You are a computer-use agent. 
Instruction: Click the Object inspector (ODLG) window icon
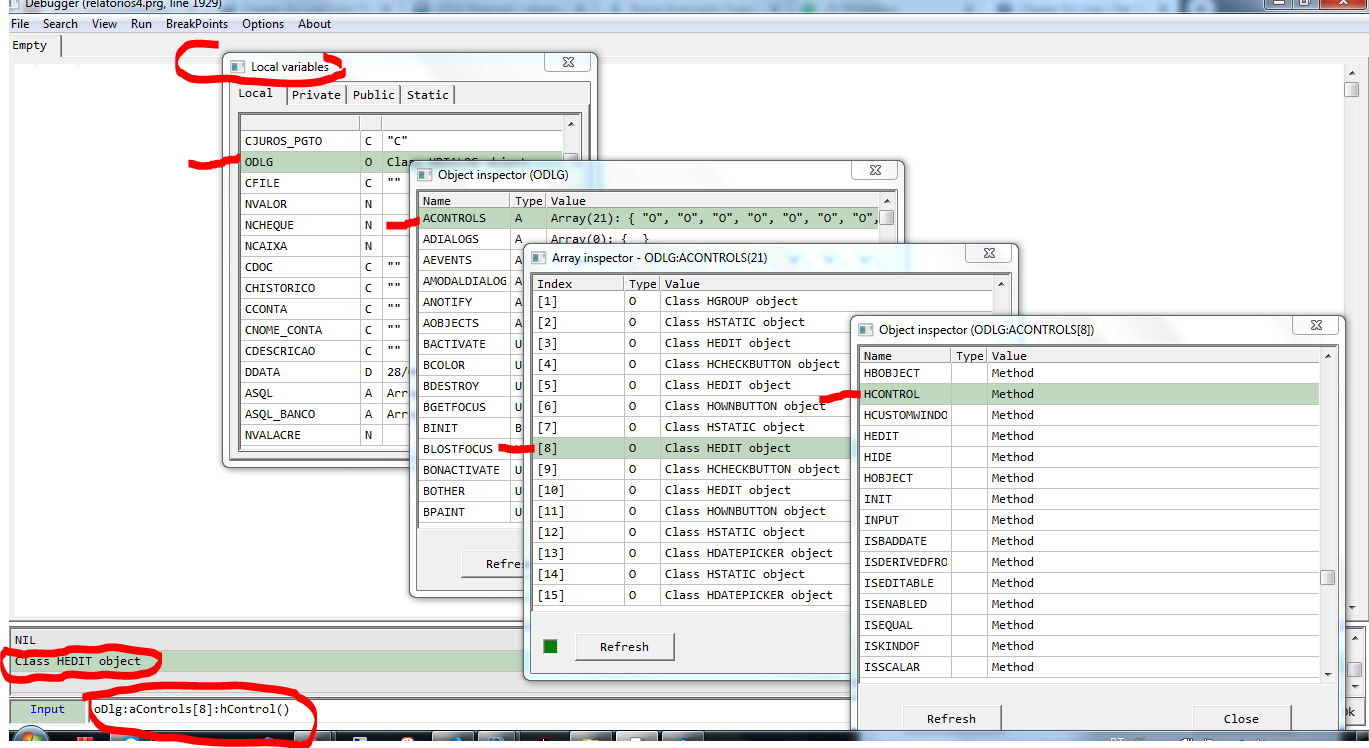pyautogui.click(x=424, y=175)
